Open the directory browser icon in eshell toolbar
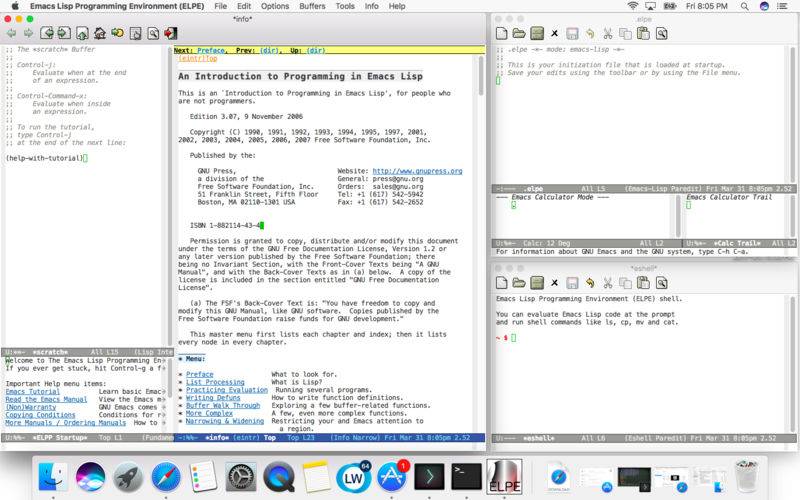Screen dimensions: 800x500 tap(537, 283)
